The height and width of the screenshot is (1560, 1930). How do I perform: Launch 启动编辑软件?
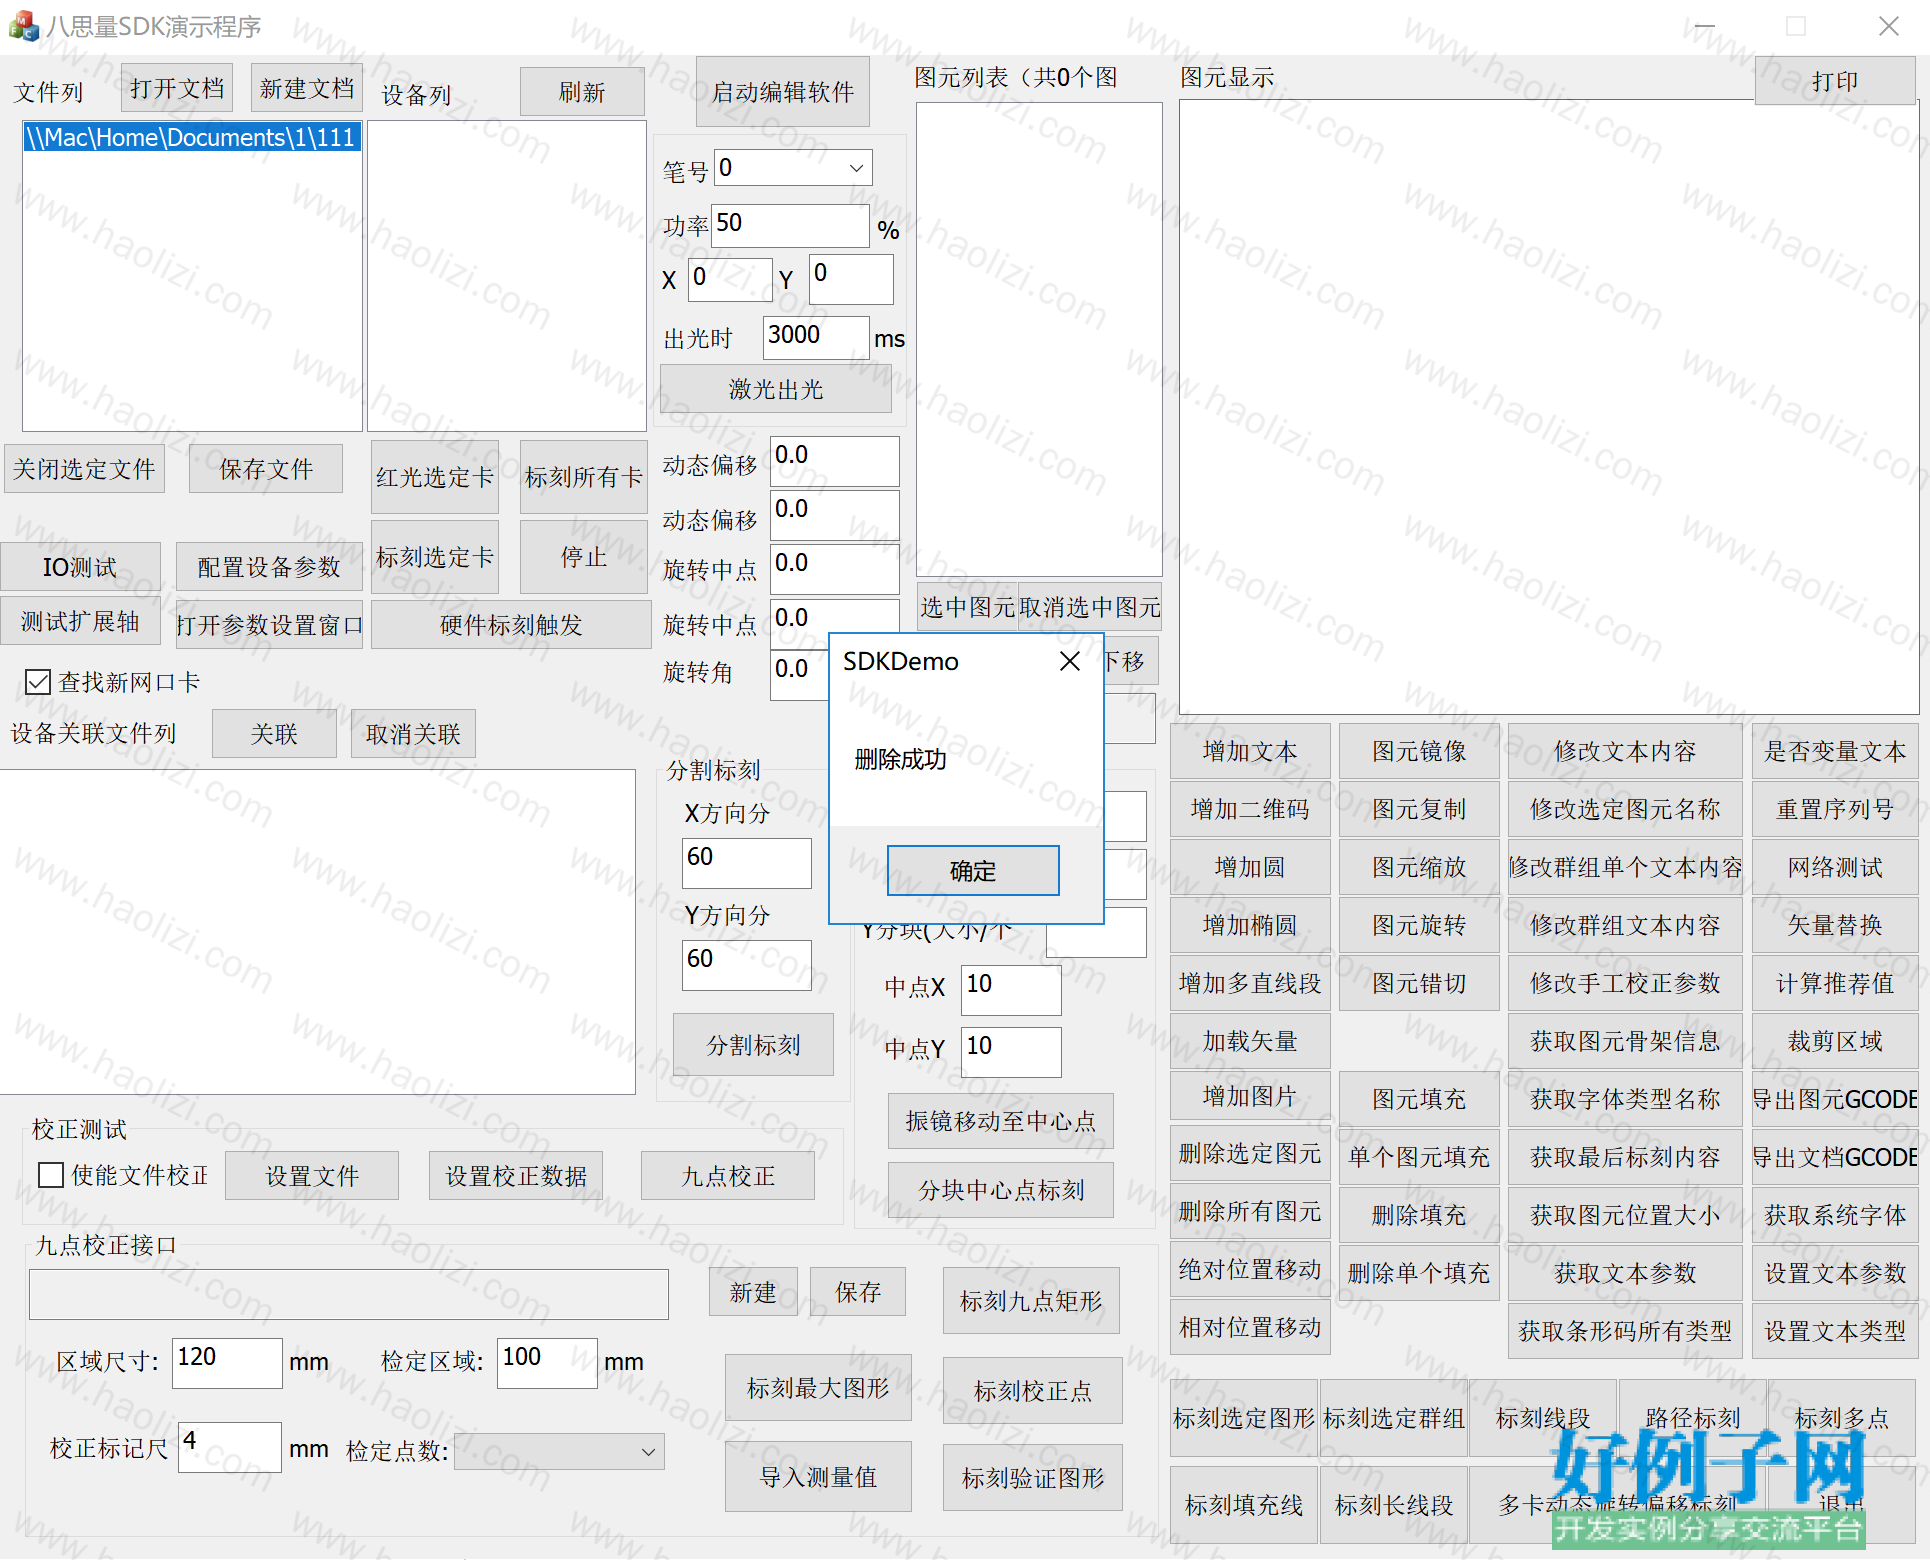(x=783, y=92)
